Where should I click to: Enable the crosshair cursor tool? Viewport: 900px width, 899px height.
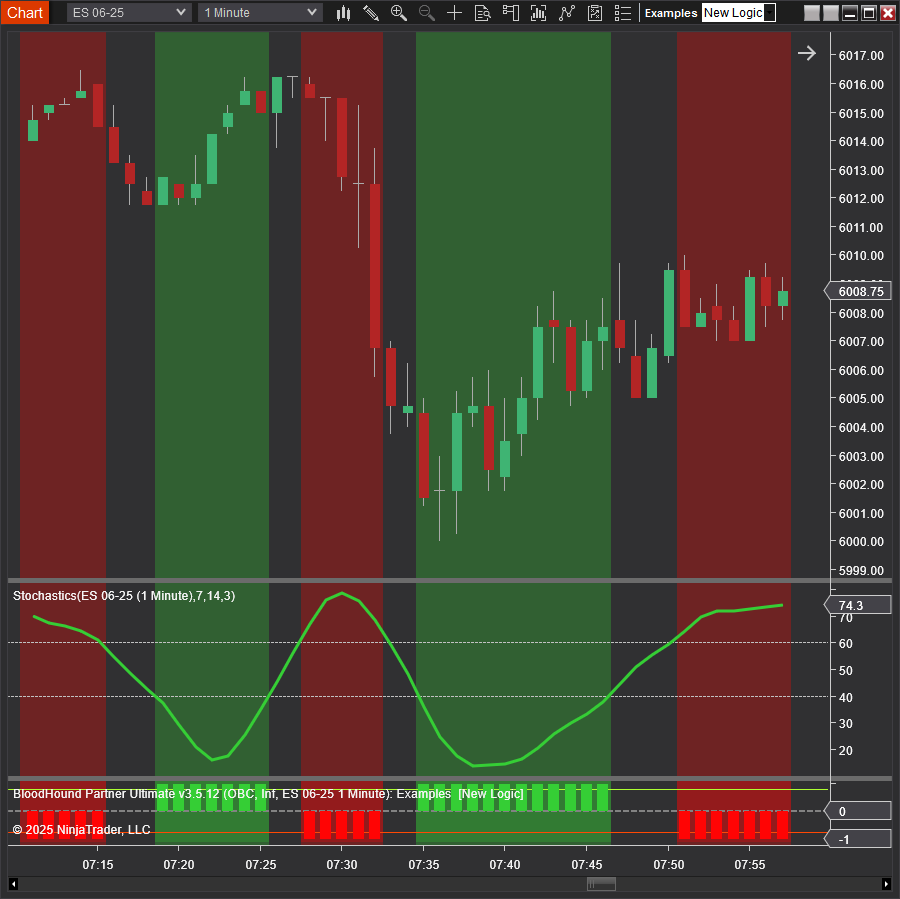click(x=455, y=13)
